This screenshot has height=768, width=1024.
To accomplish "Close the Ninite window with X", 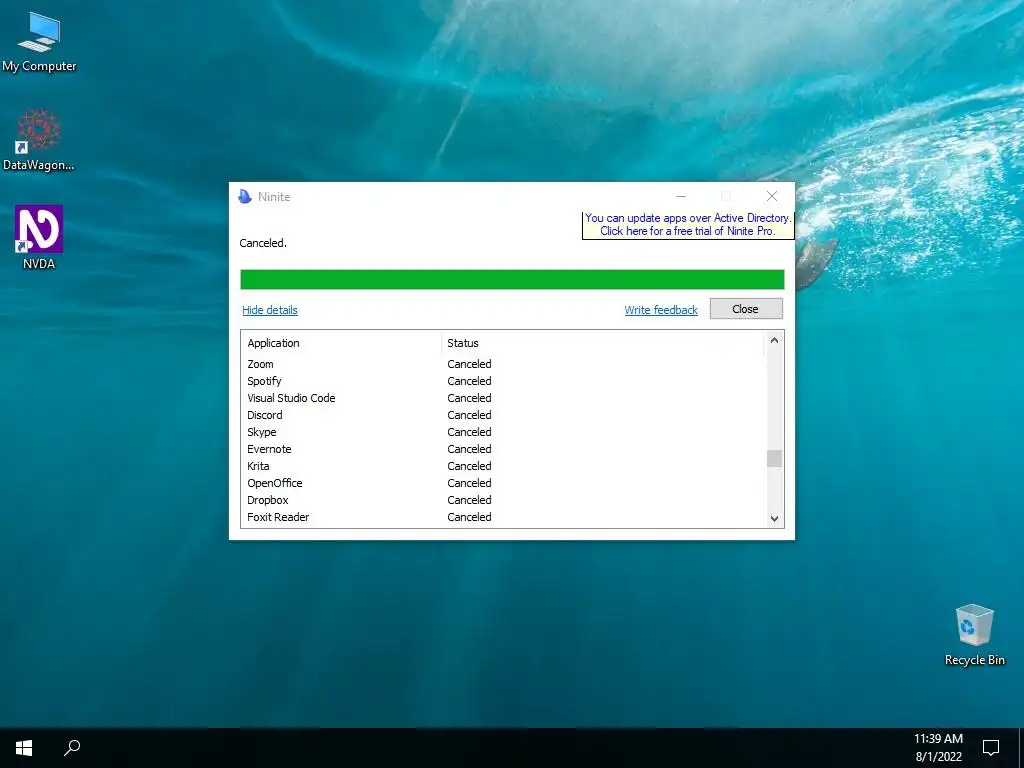I will pos(772,196).
